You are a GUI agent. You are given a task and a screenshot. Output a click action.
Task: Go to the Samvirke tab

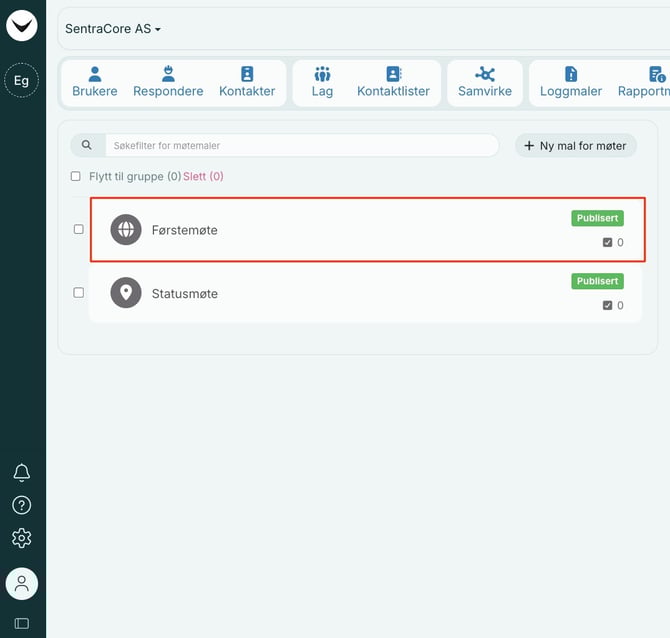pos(484,82)
